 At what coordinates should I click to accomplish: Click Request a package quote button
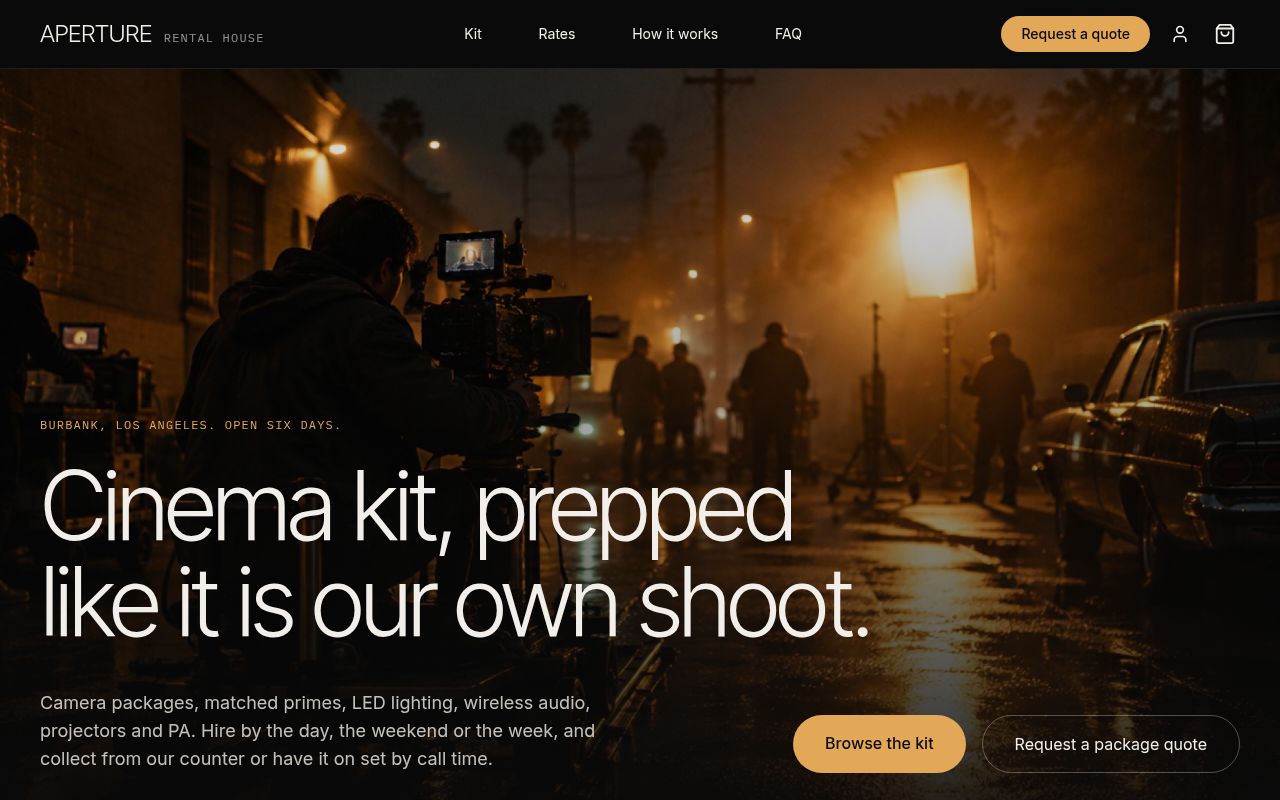(x=1111, y=744)
